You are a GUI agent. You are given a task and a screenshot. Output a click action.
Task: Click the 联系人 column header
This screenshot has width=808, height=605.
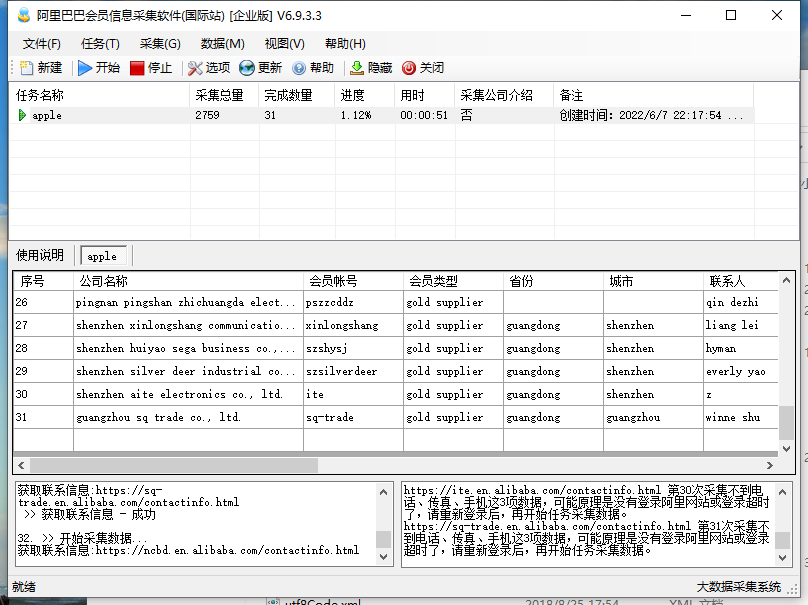tap(740, 281)
